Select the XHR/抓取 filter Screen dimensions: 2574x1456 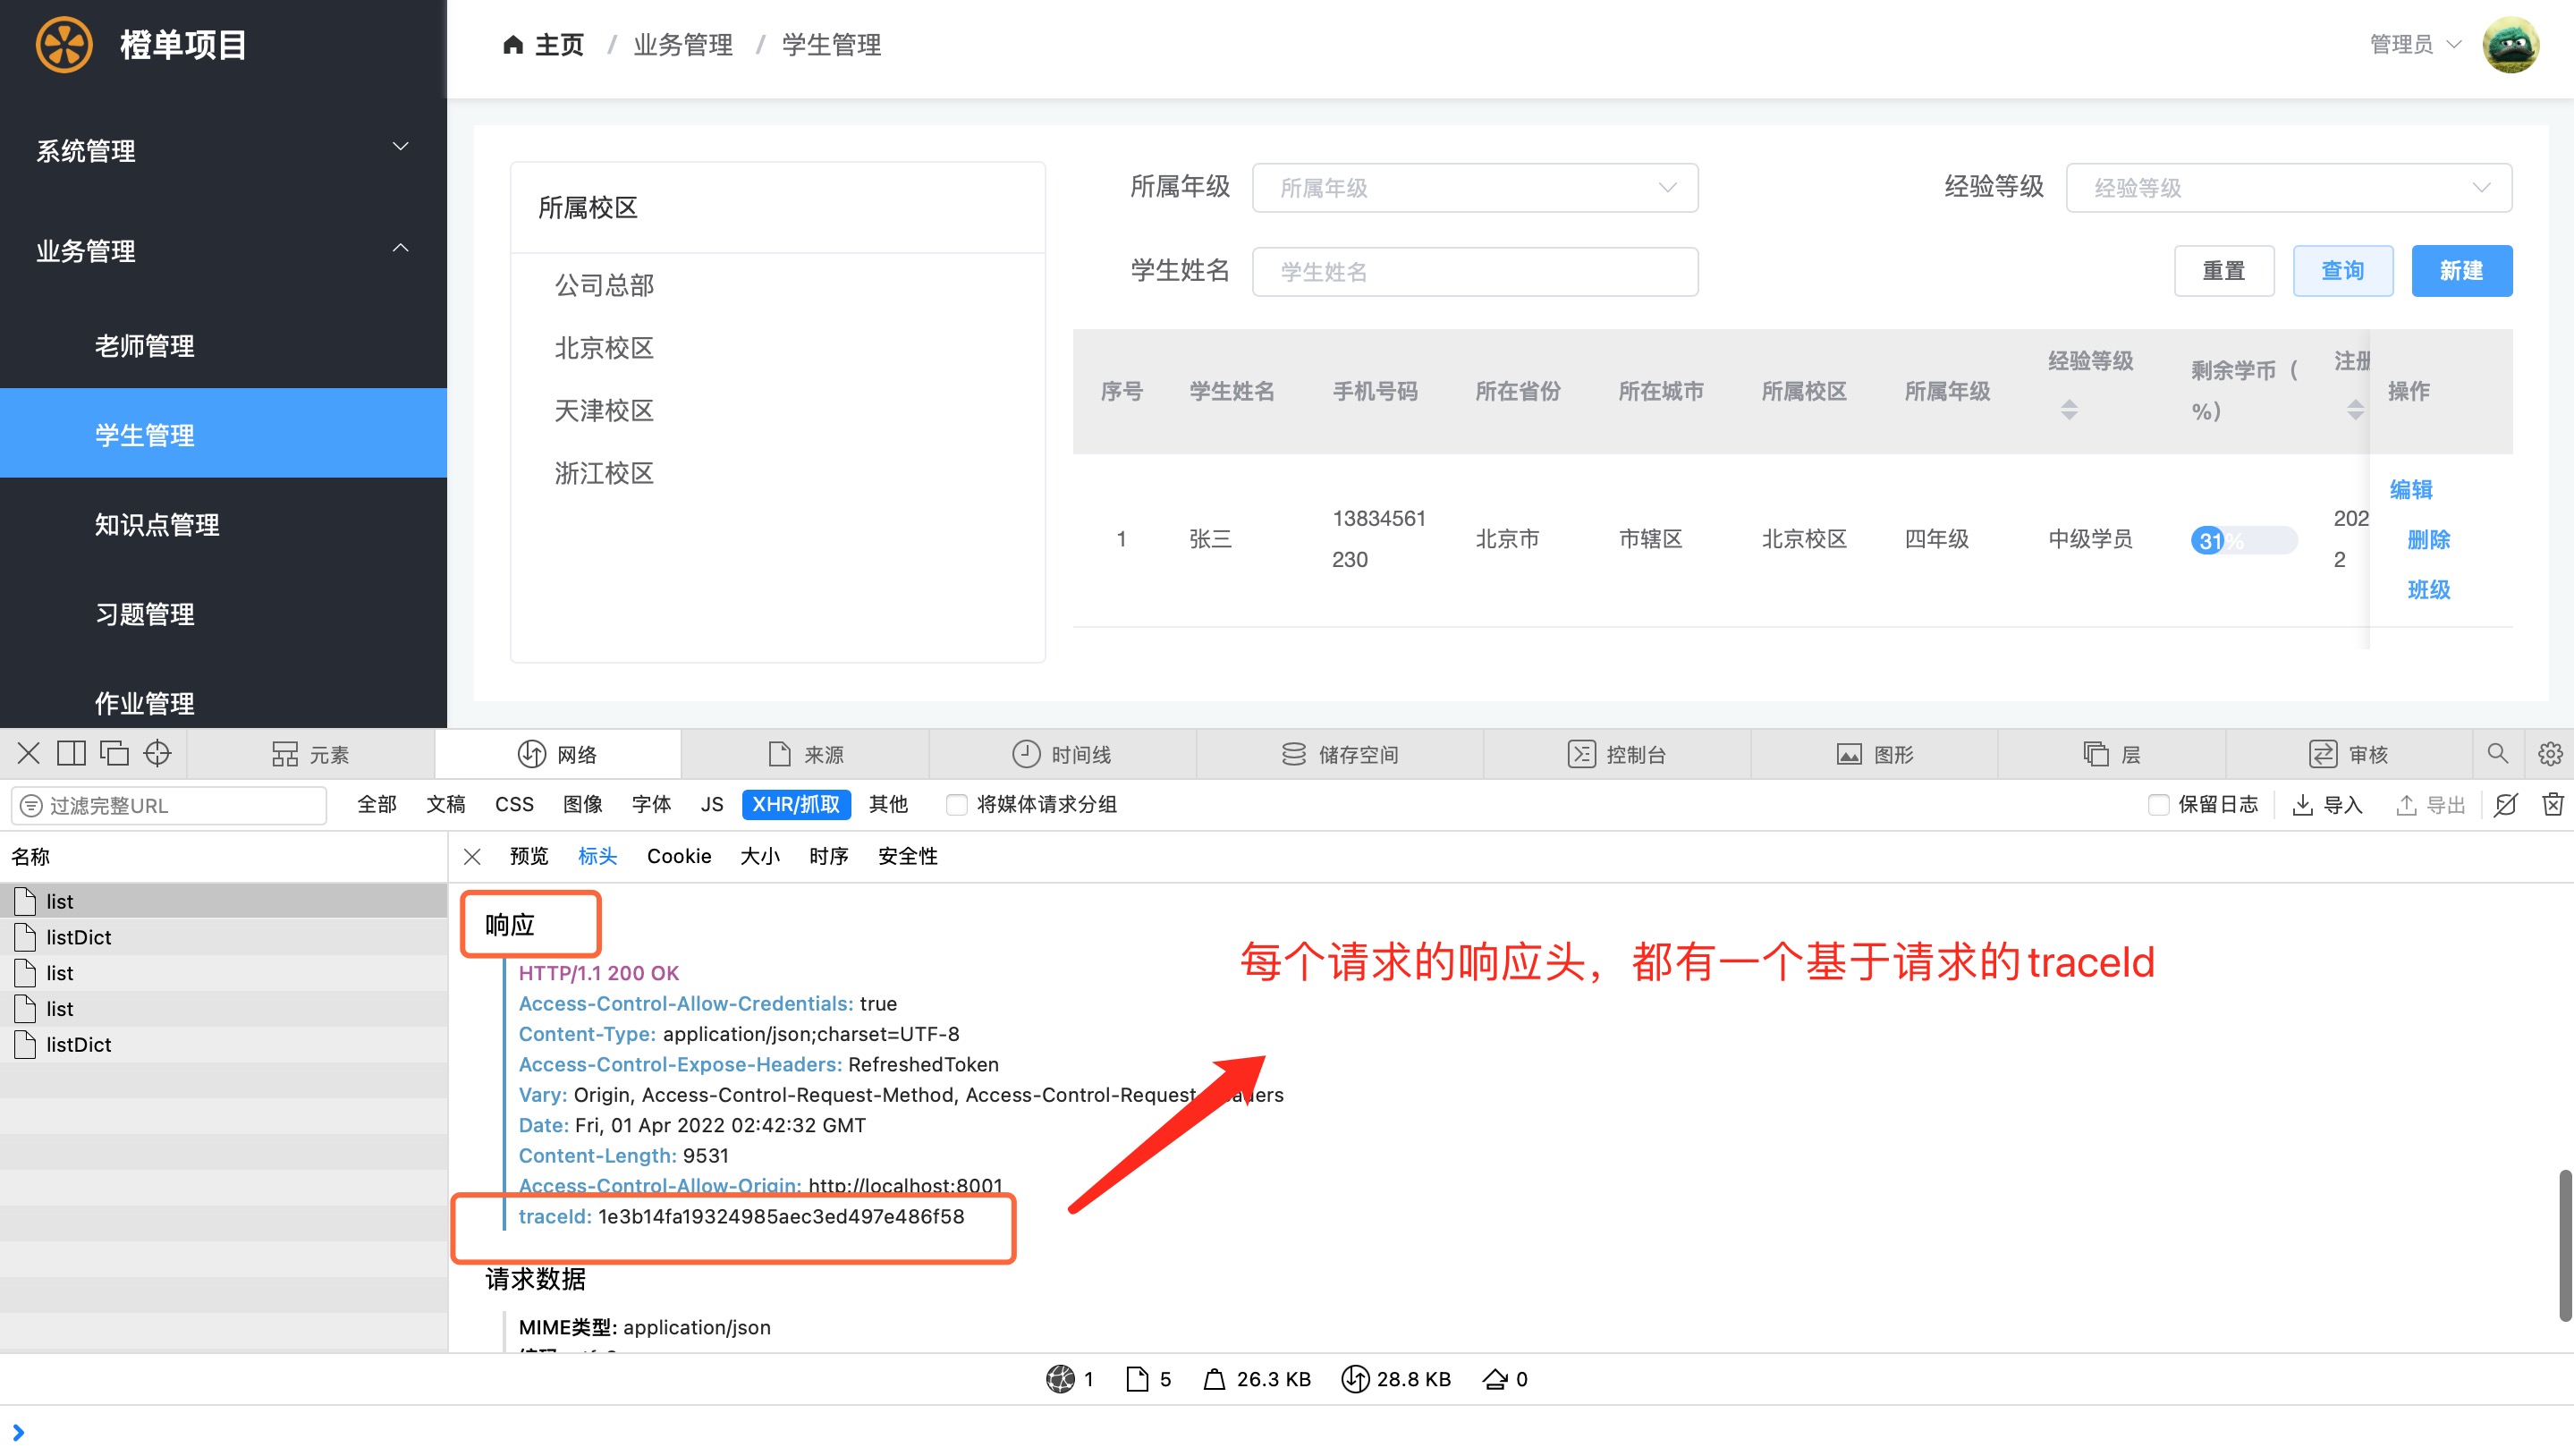coord(796,804)
